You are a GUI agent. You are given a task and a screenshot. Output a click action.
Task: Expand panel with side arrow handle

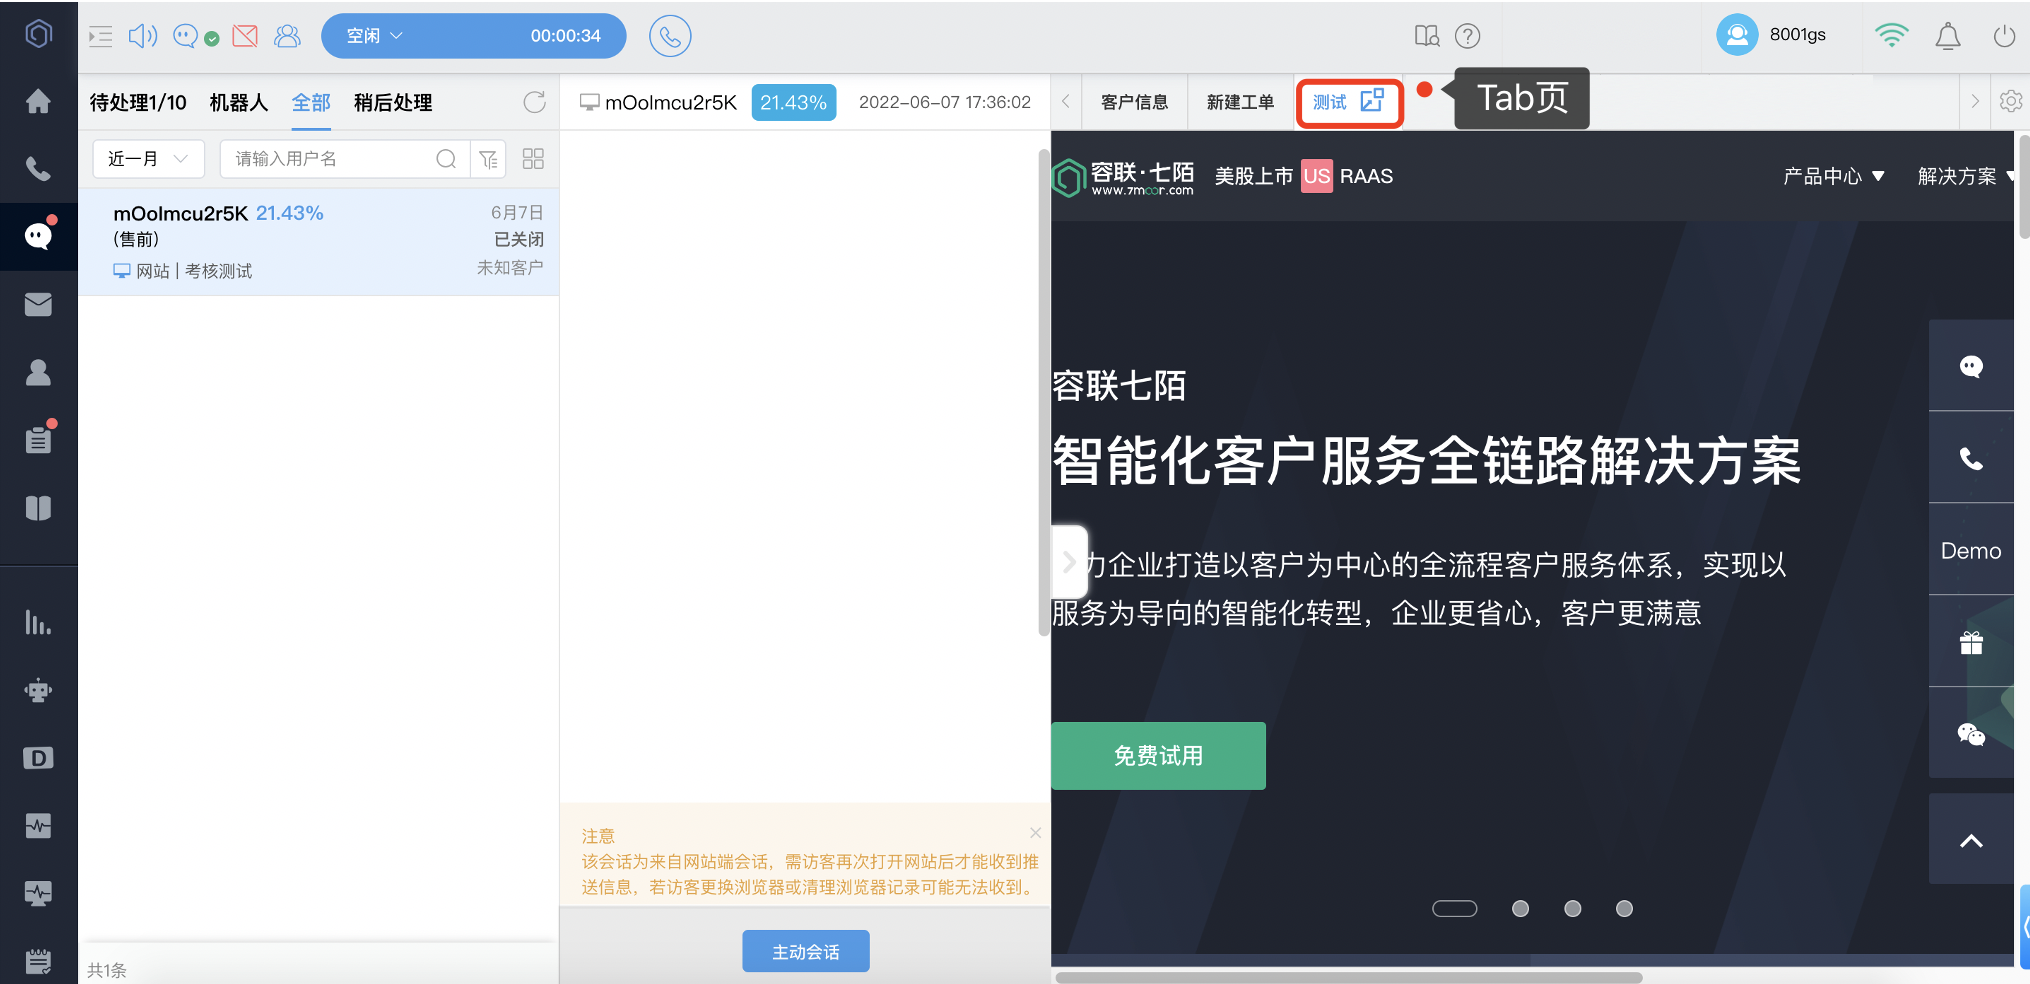[1069, 562]
